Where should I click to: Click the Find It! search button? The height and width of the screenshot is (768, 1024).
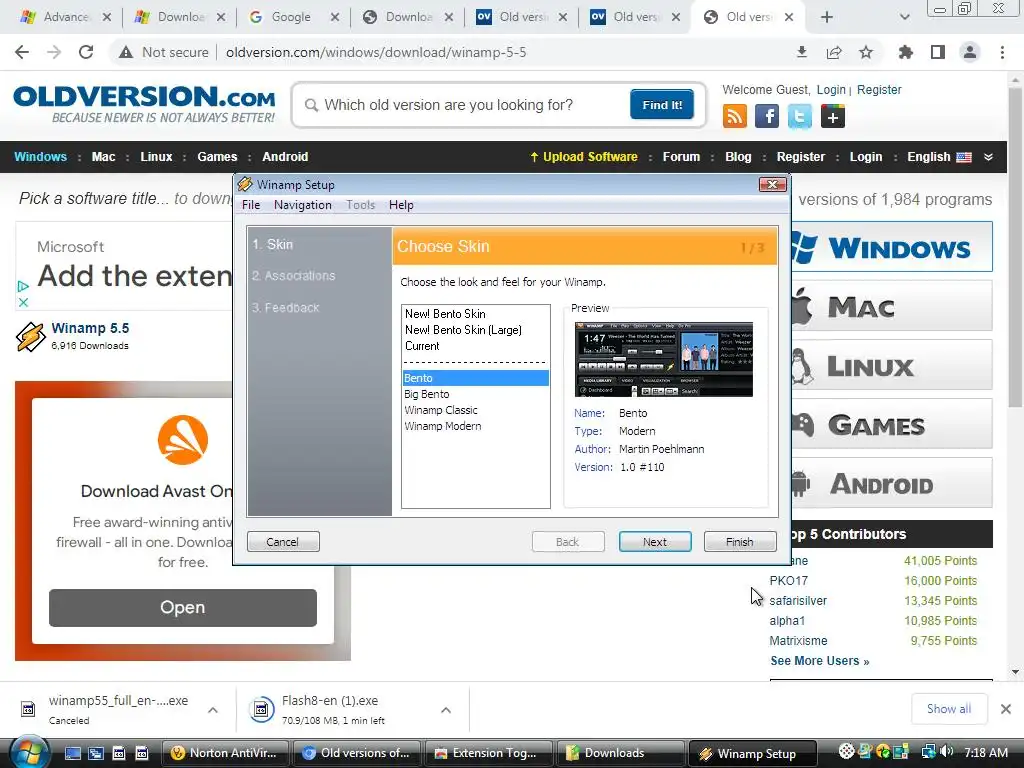[x=662, y=104]
